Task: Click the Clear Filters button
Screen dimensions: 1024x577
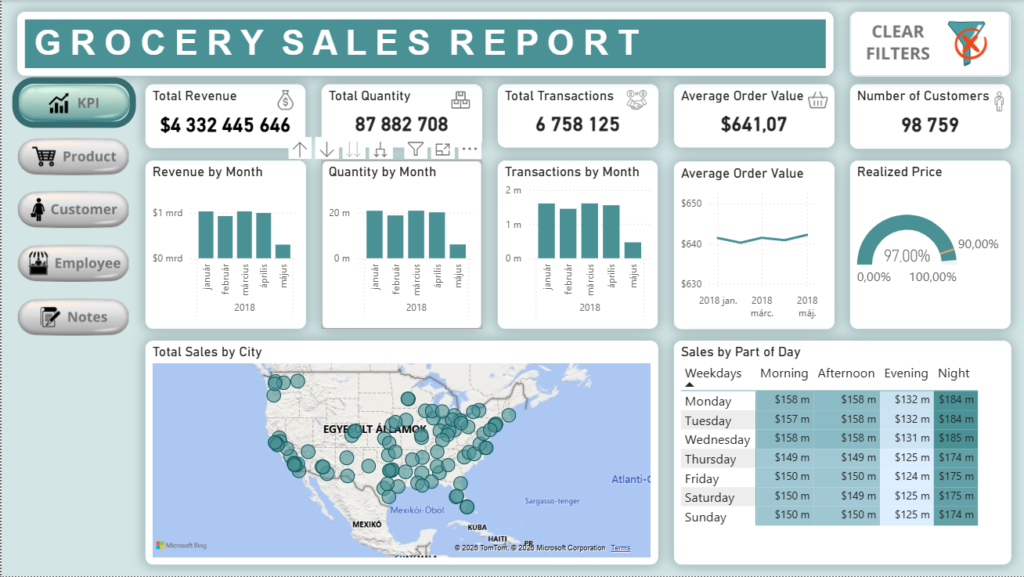Action: click(x=927, y=44)
